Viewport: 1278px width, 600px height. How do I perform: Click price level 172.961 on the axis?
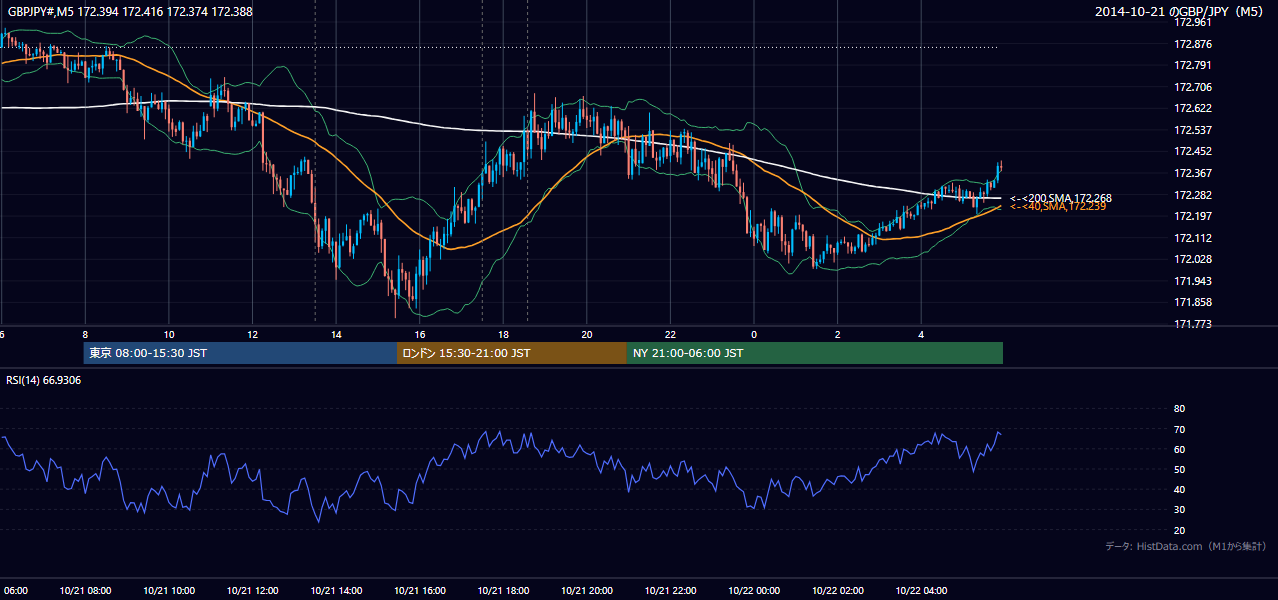coord(1193,22)
